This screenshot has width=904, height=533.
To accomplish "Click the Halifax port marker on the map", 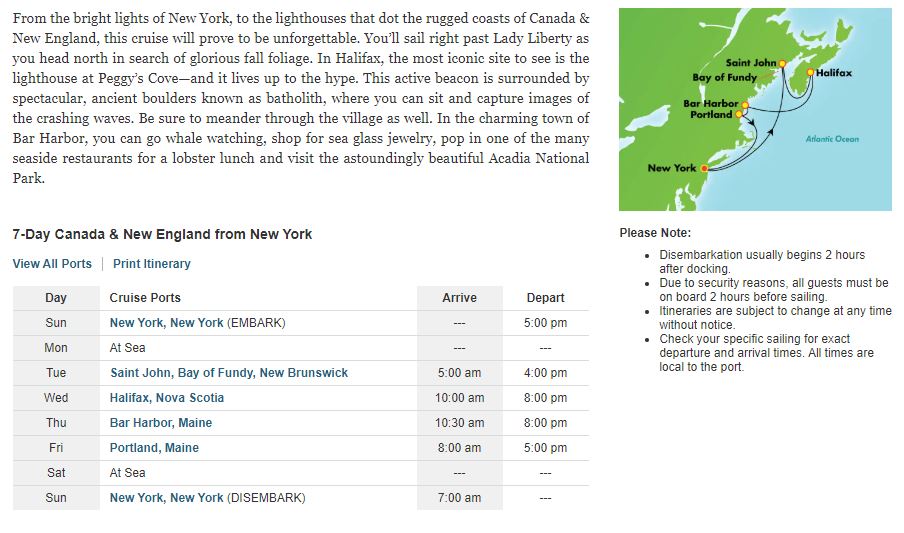I will click(809, 73).
